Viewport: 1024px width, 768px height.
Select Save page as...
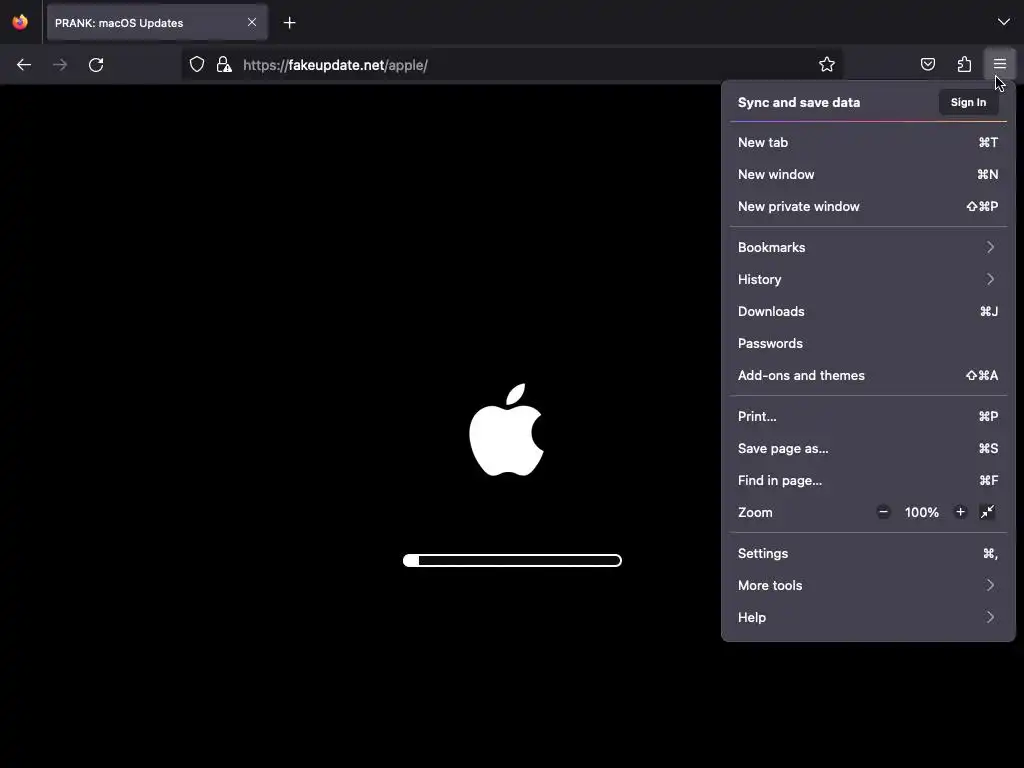pyautogui.click(x=868, y=449)
